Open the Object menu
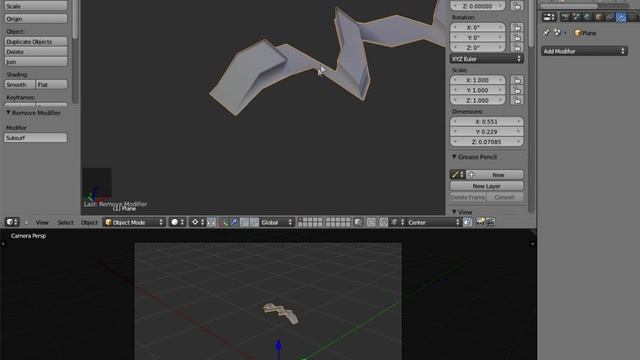The height and width of the screenshot is (360, 640). [x=89, y=222]
